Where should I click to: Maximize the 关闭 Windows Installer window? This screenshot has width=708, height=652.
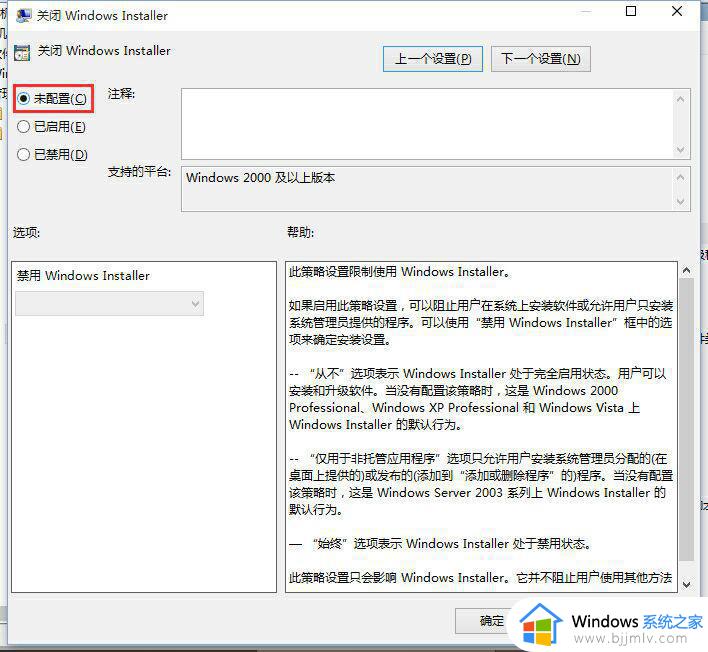coord(631,11)
